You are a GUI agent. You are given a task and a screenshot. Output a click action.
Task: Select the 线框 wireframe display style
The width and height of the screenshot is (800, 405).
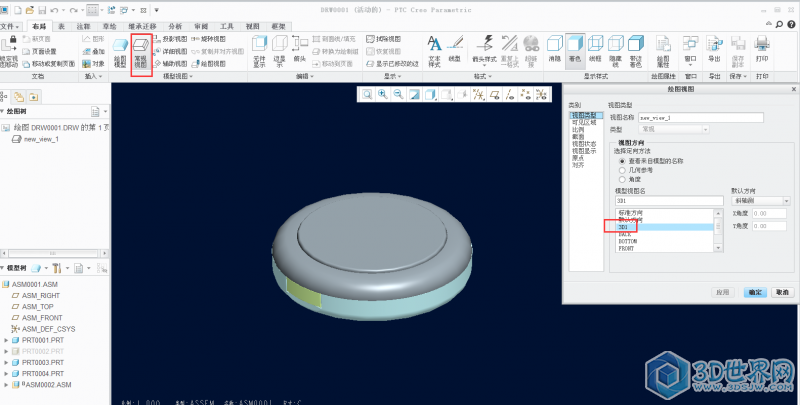pyautogui.click(x=595, y=50)
